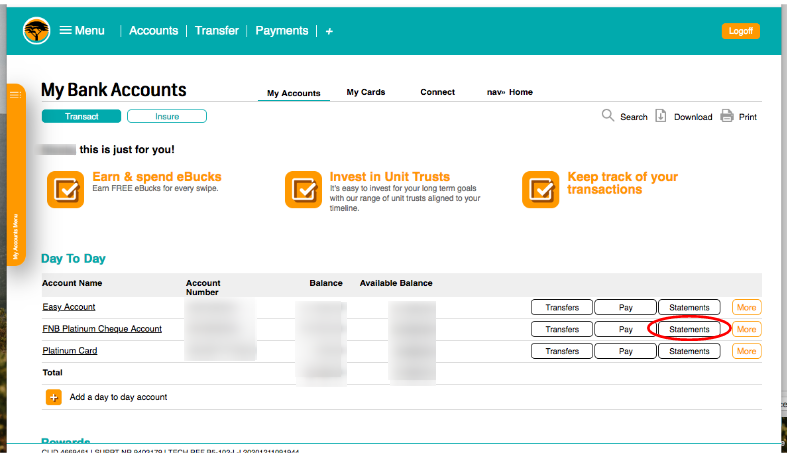Image resolution: width=787 pixels, height=454 pixels.
Task: Open the hamburger Menu icon
Action: point(66,31)
